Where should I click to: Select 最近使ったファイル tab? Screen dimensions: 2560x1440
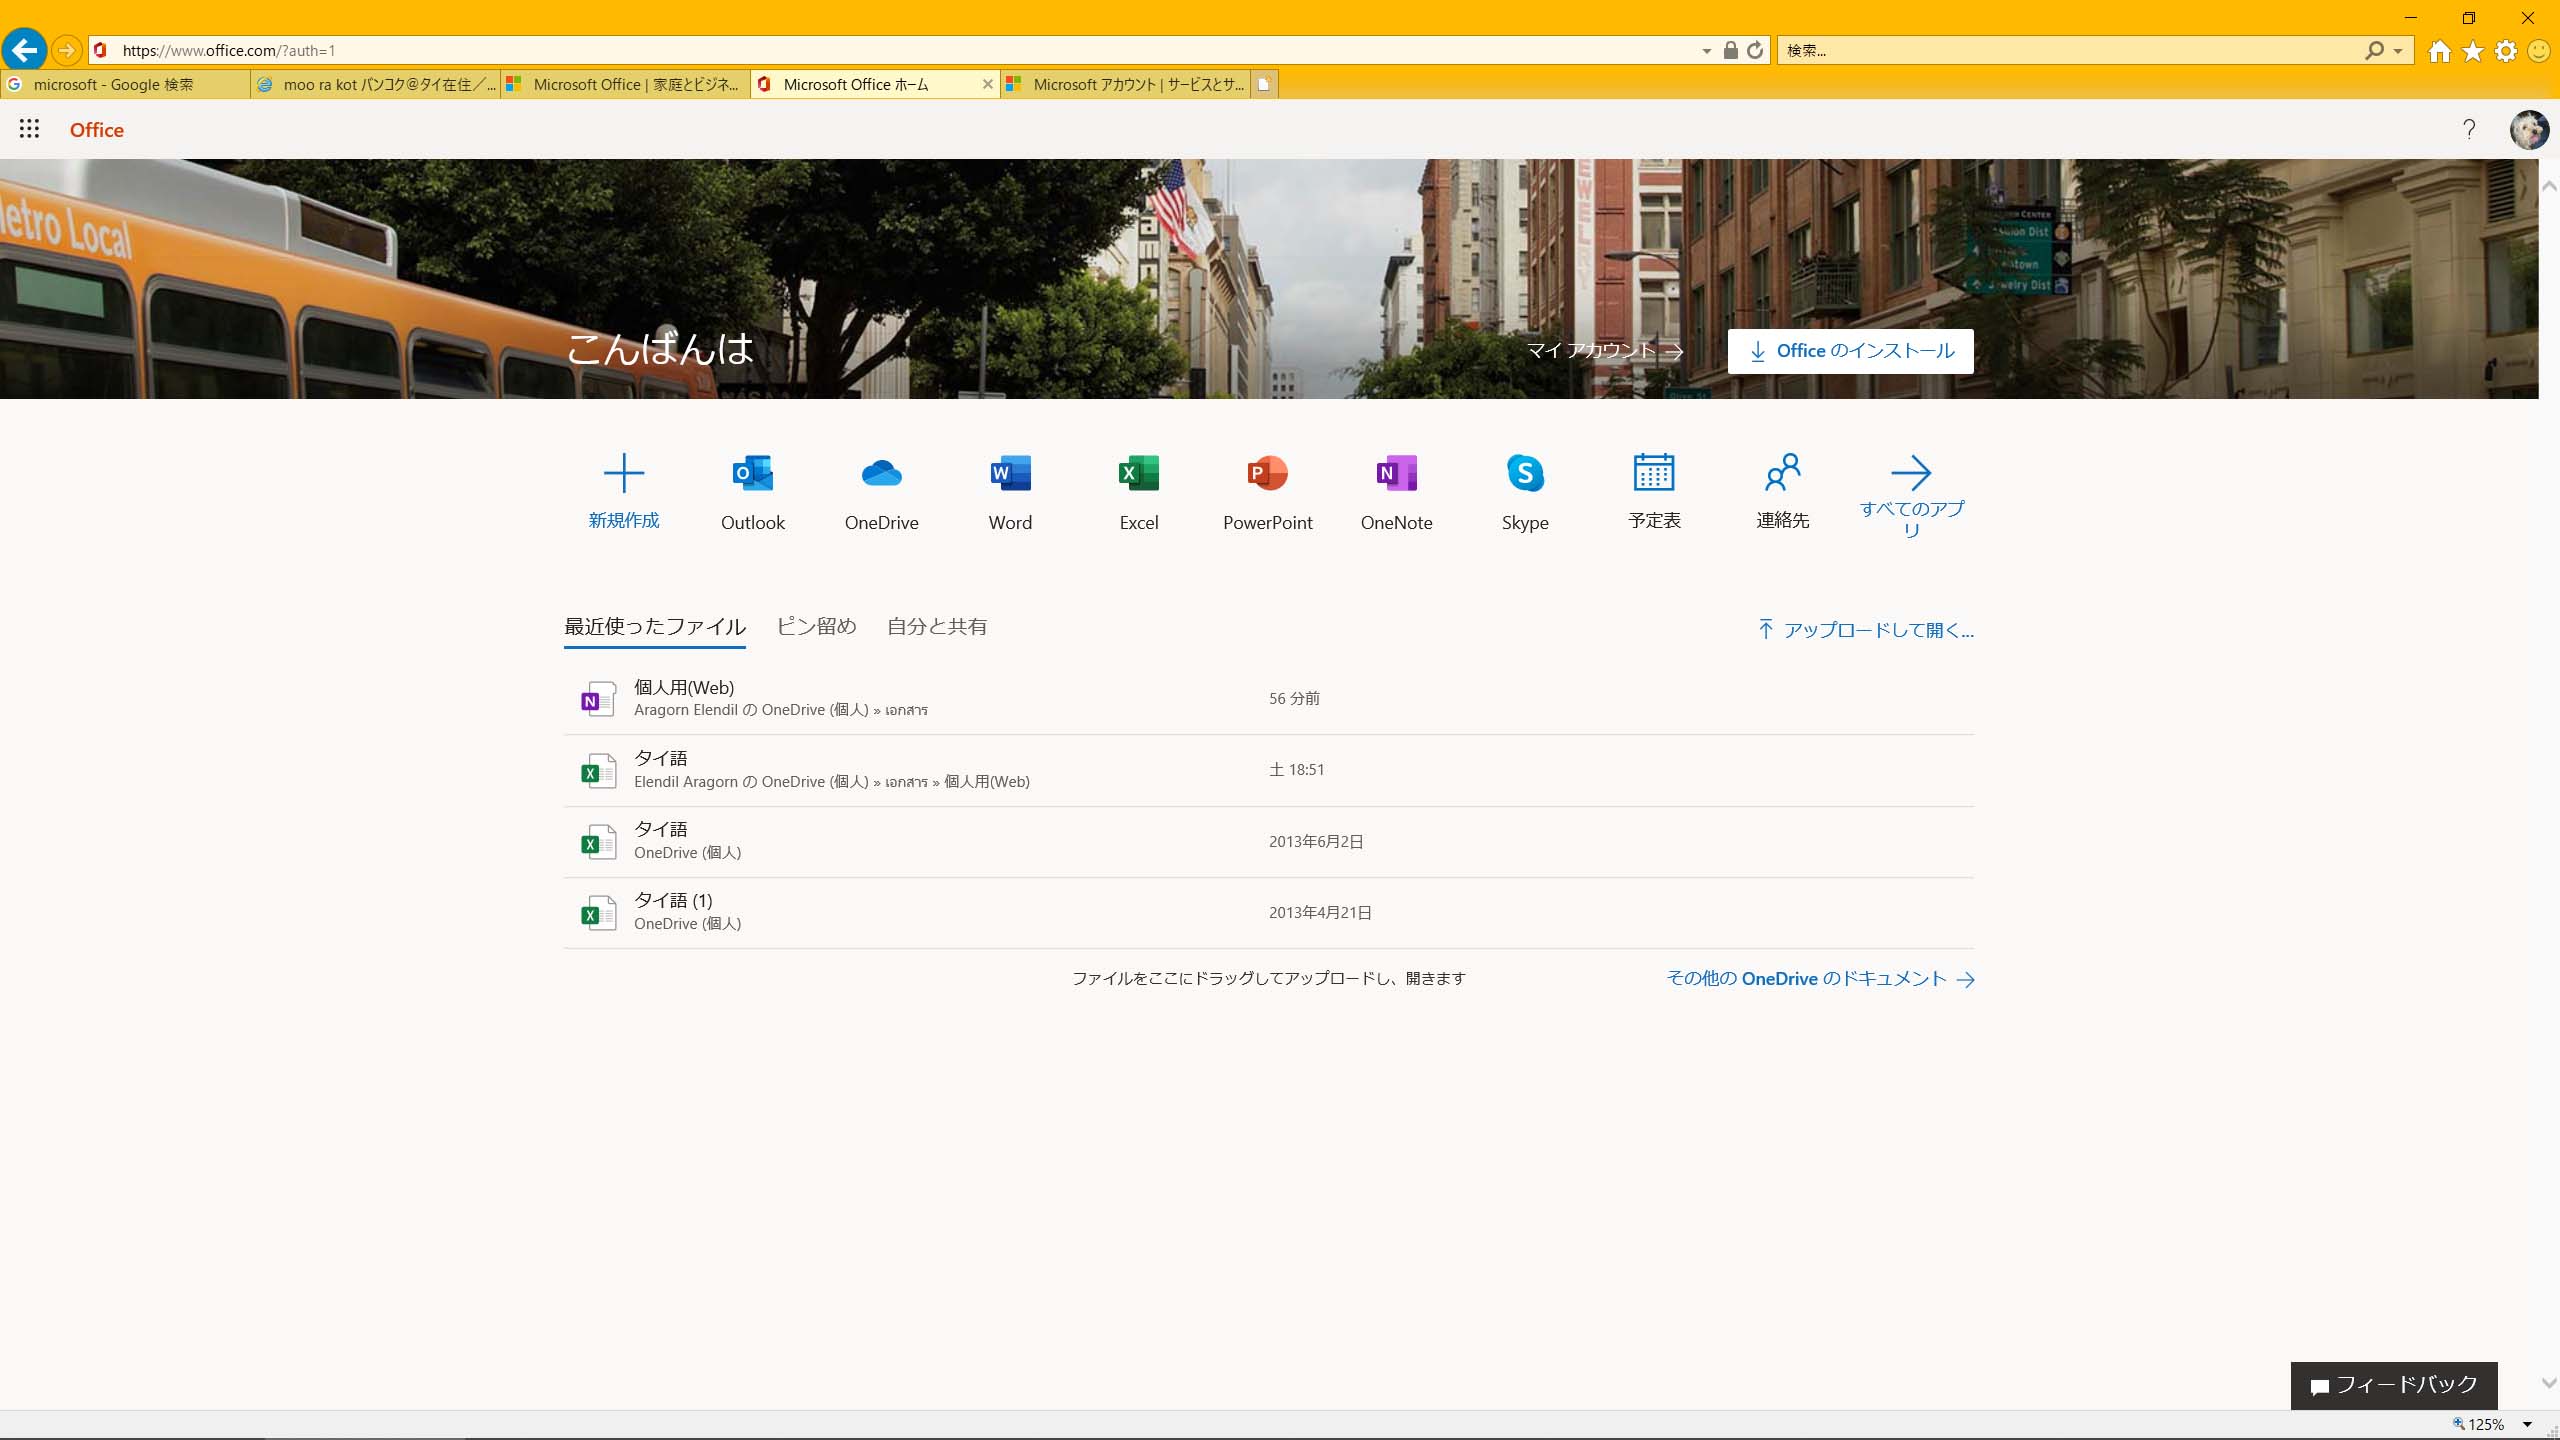pos(654,626)
